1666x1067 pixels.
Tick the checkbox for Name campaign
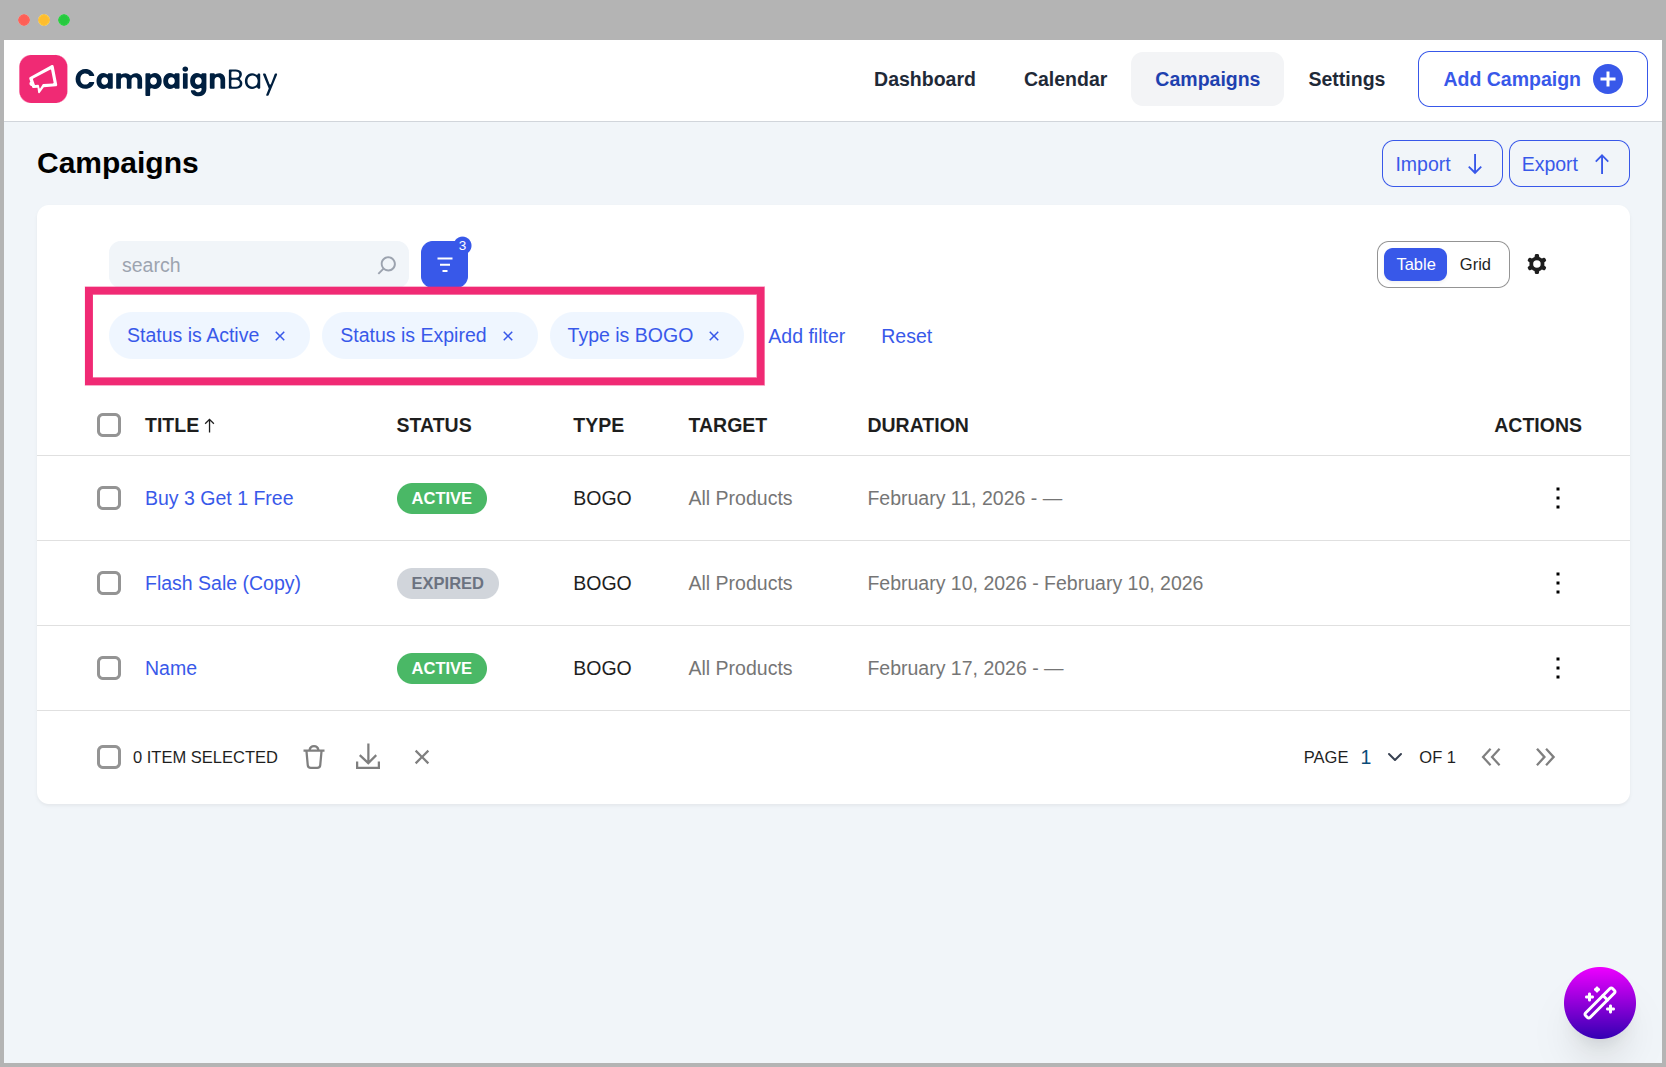pyautogui.click(x=109, y=668)
